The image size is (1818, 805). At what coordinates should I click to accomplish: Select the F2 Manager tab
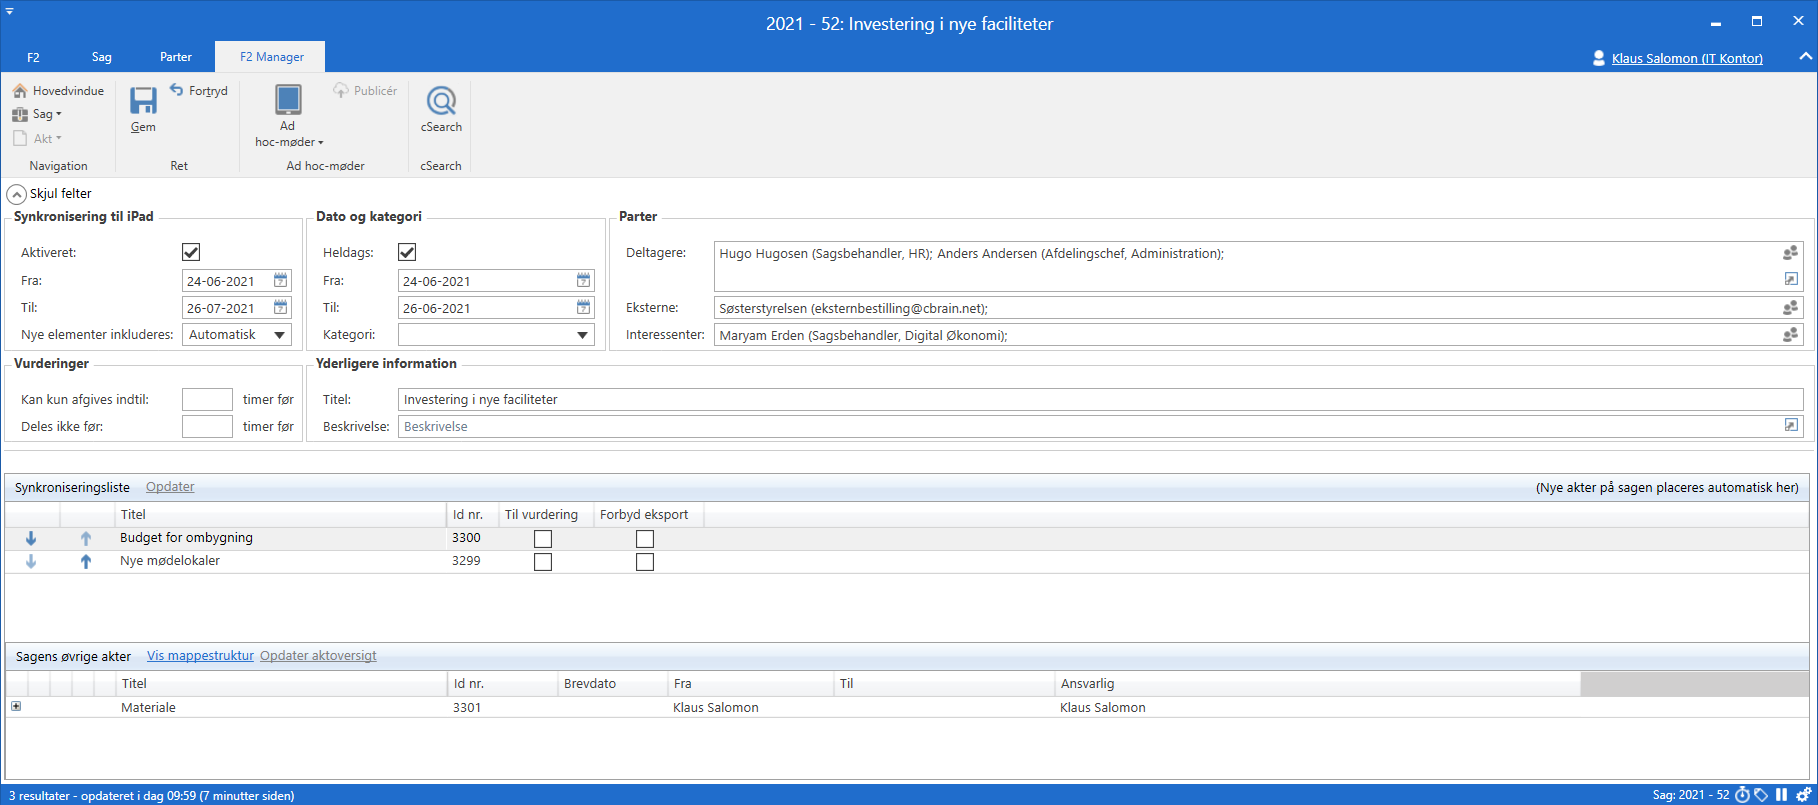(272, 57)
